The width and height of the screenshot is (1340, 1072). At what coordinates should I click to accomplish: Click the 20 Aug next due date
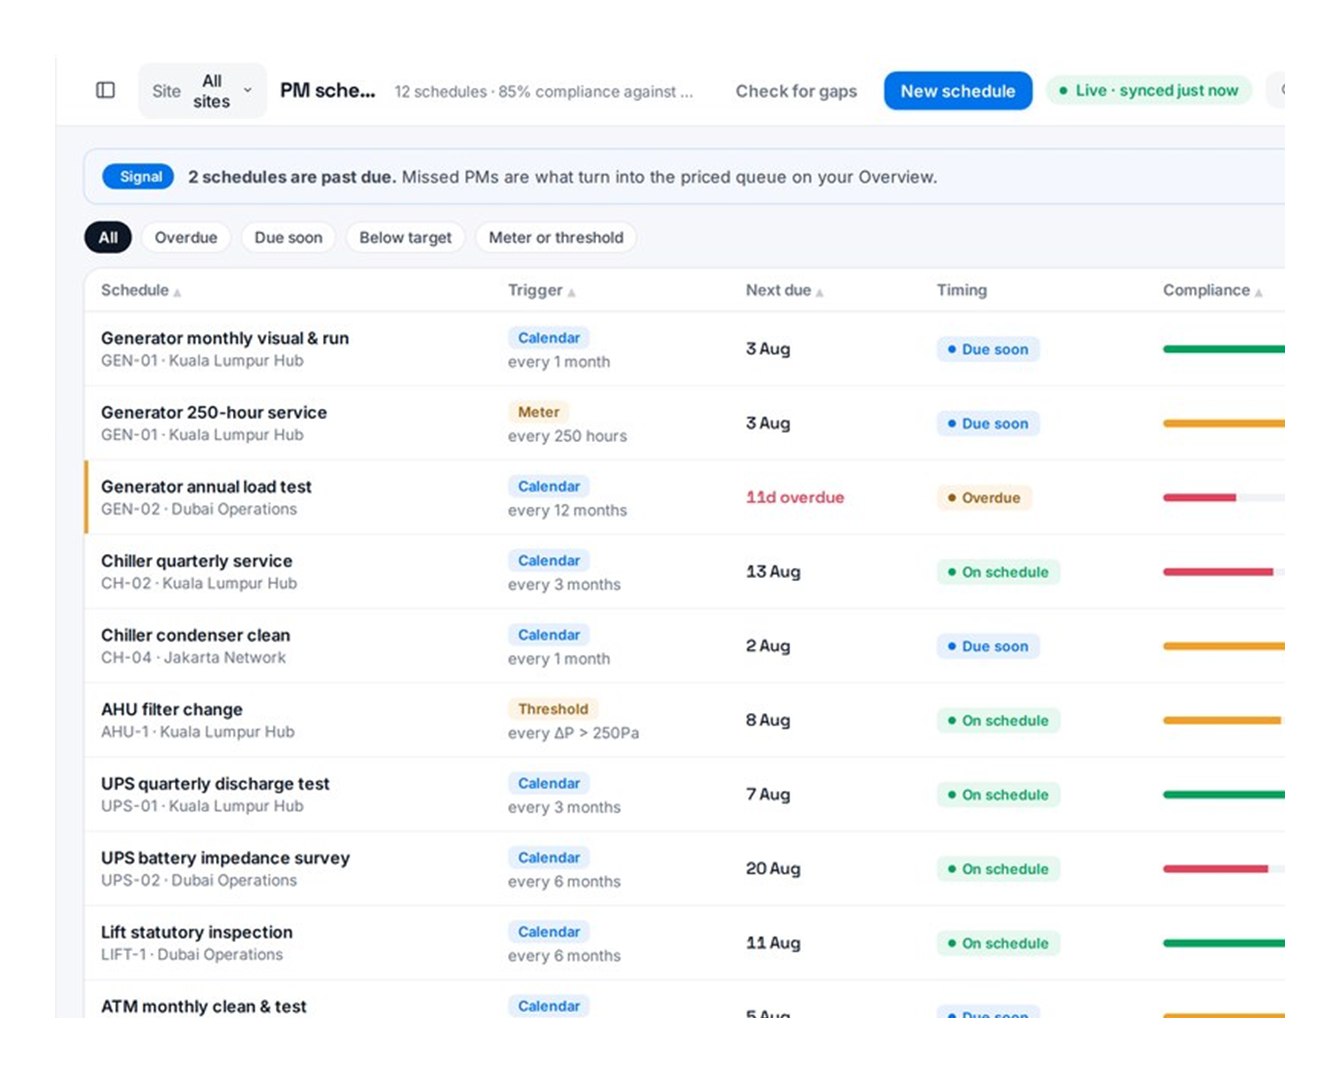pos(773,868)
